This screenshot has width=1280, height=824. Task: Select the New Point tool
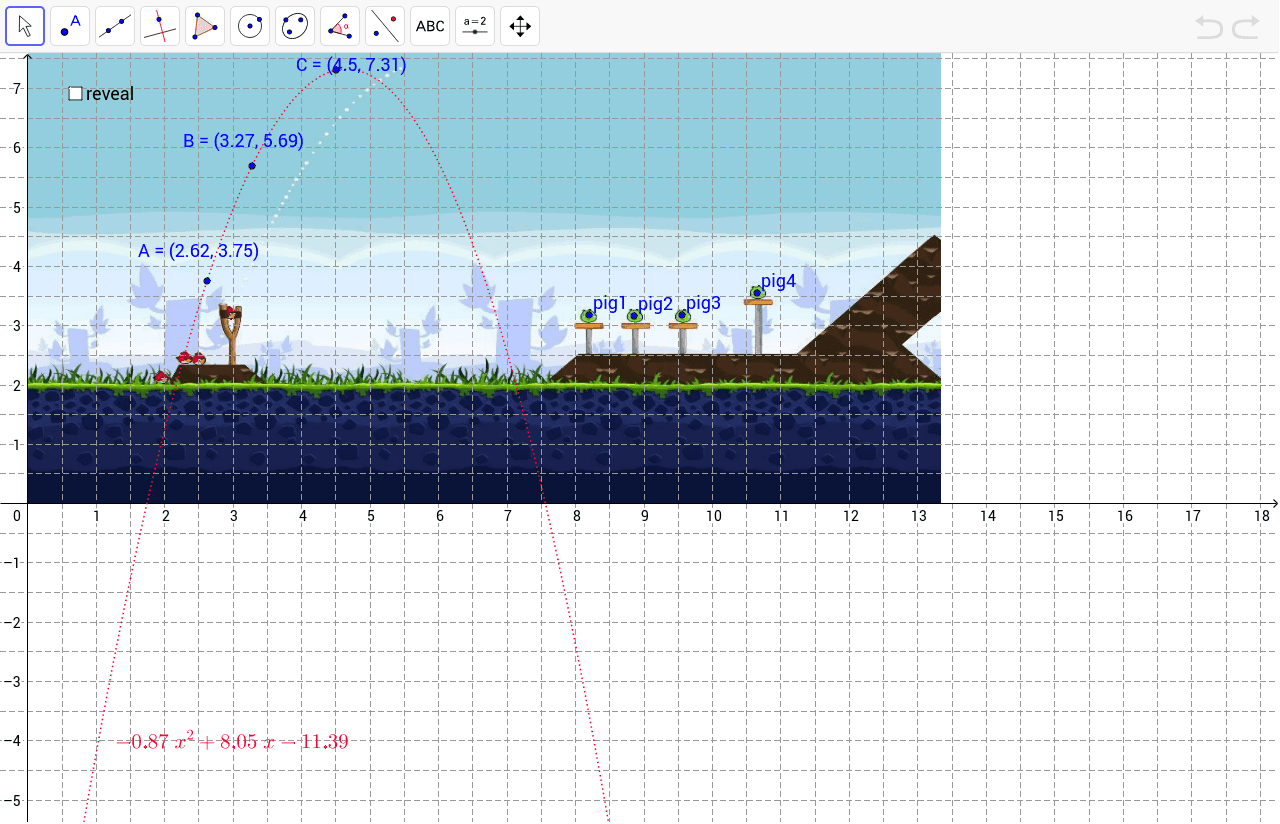[70, 26]
